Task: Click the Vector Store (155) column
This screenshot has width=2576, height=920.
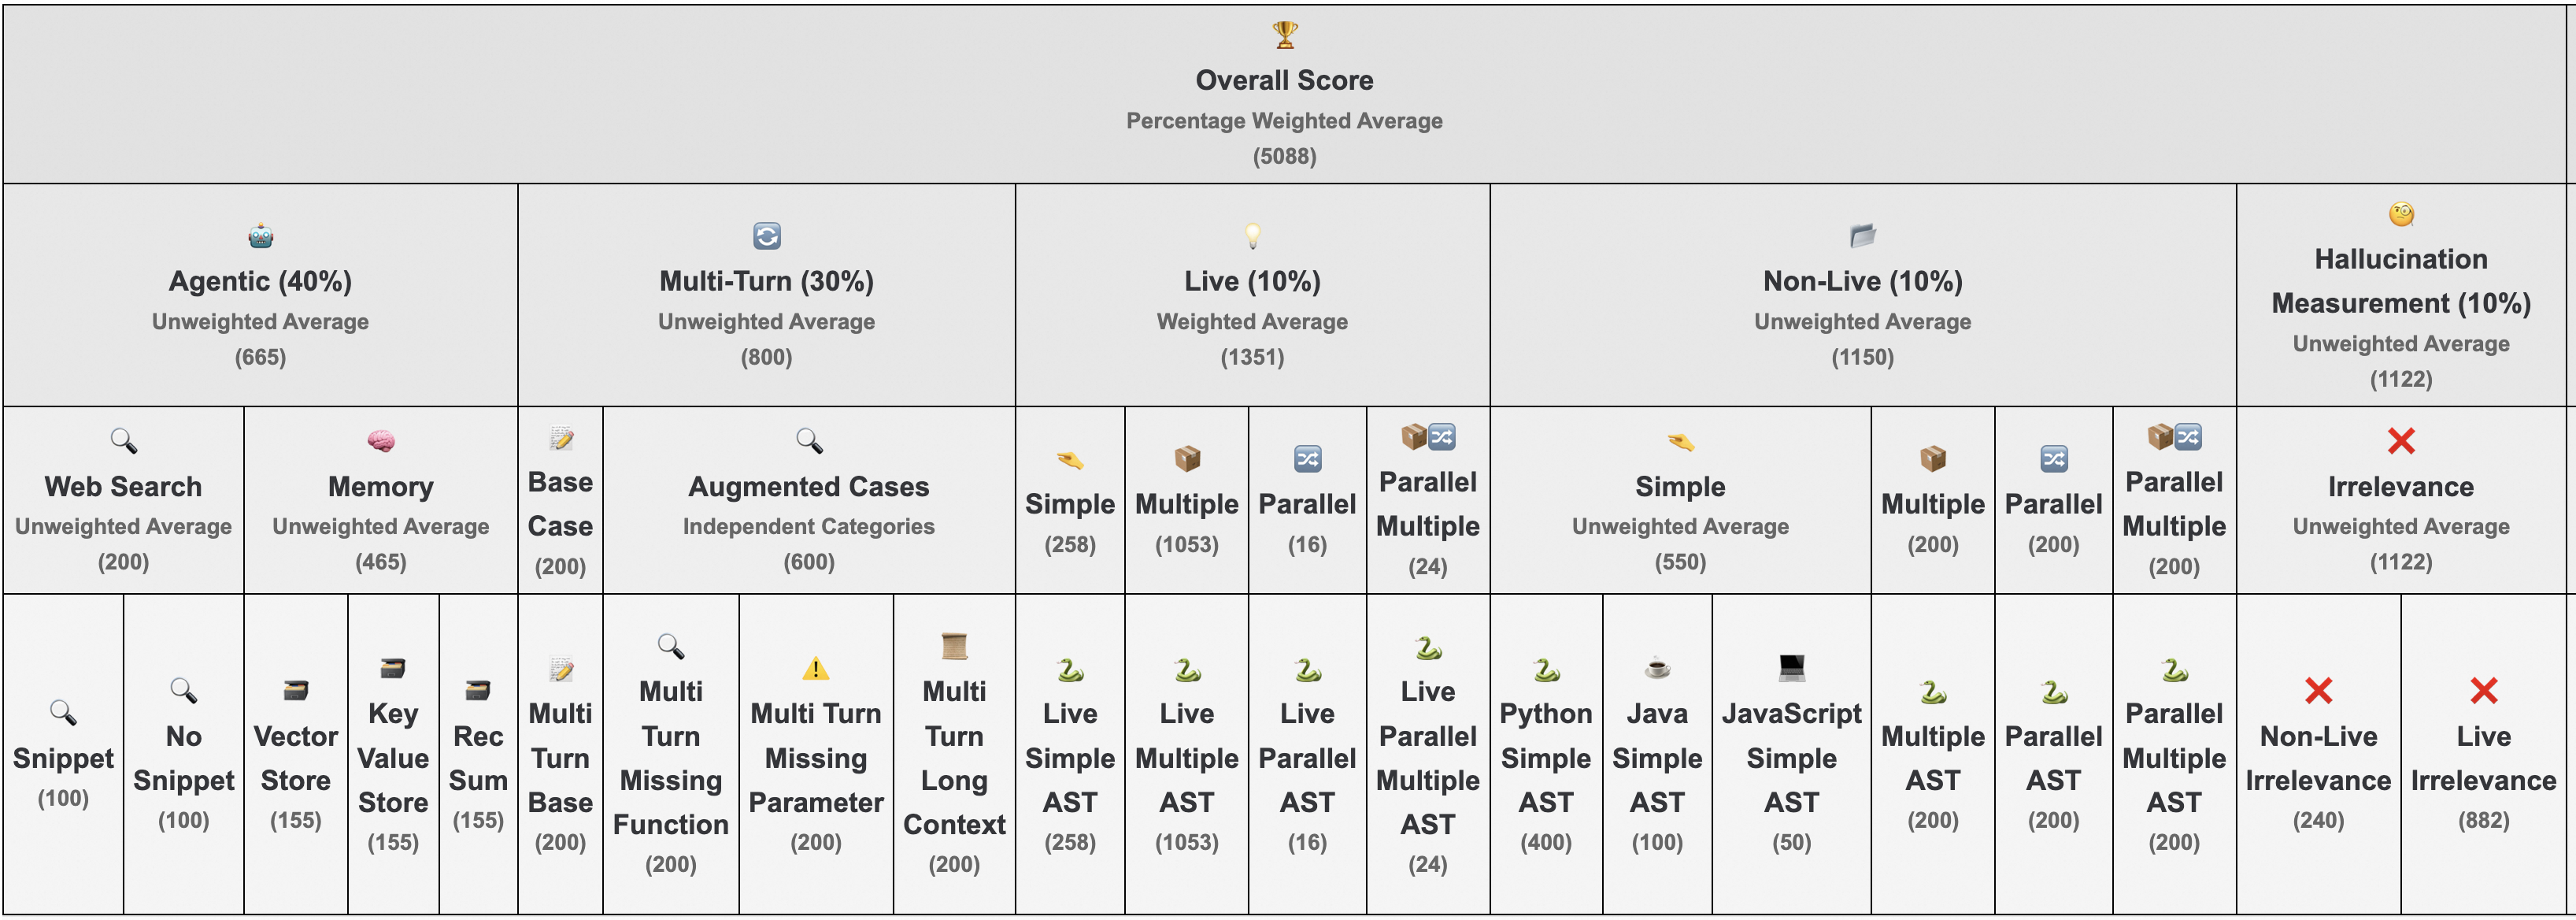Action: coord(295,755)
